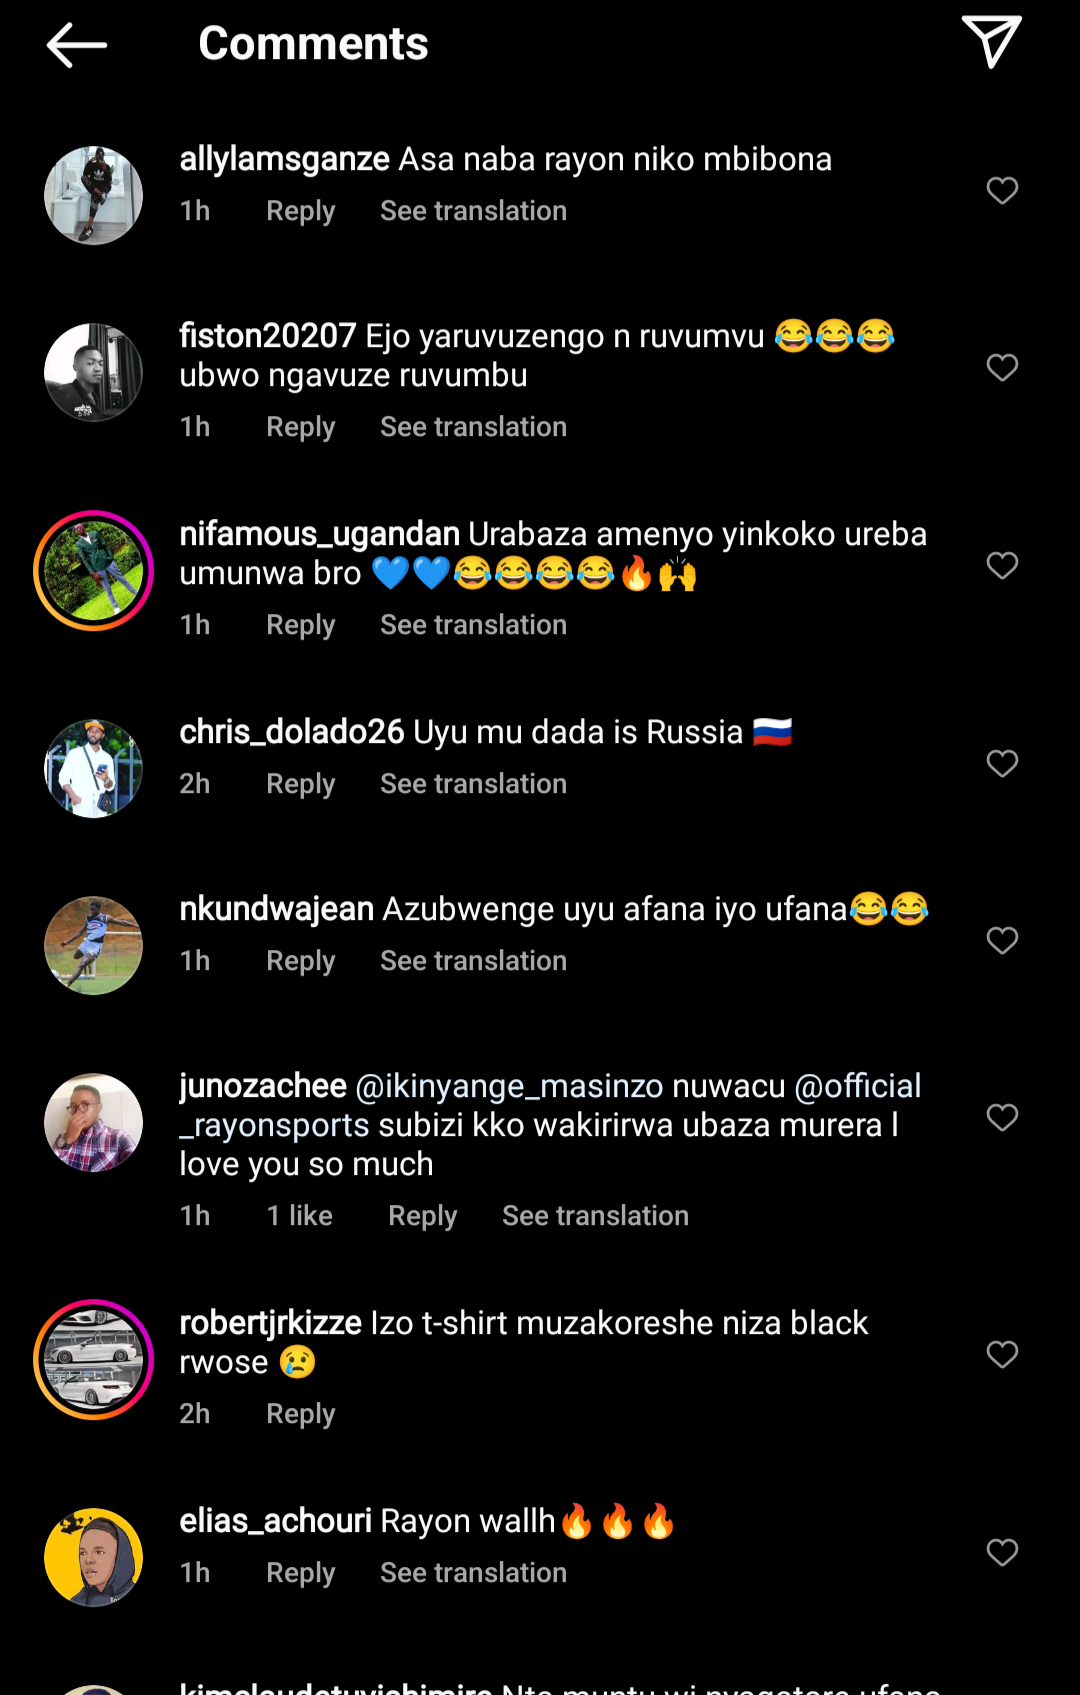View the 1 like on junozachee's comment
Screen dimensions: 1080x1695
click(300, 1216)
